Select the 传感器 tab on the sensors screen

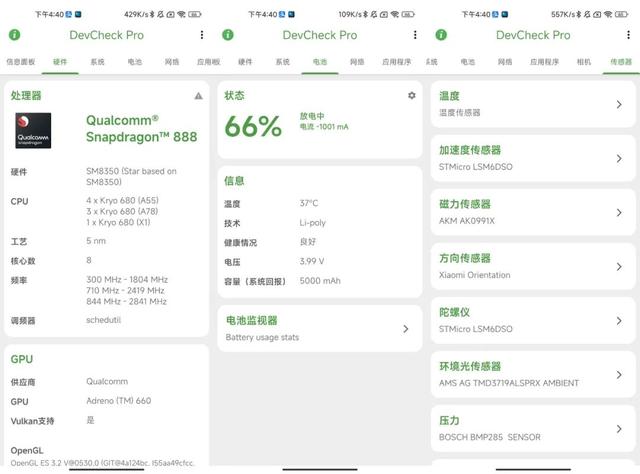[x=621, y=62]
